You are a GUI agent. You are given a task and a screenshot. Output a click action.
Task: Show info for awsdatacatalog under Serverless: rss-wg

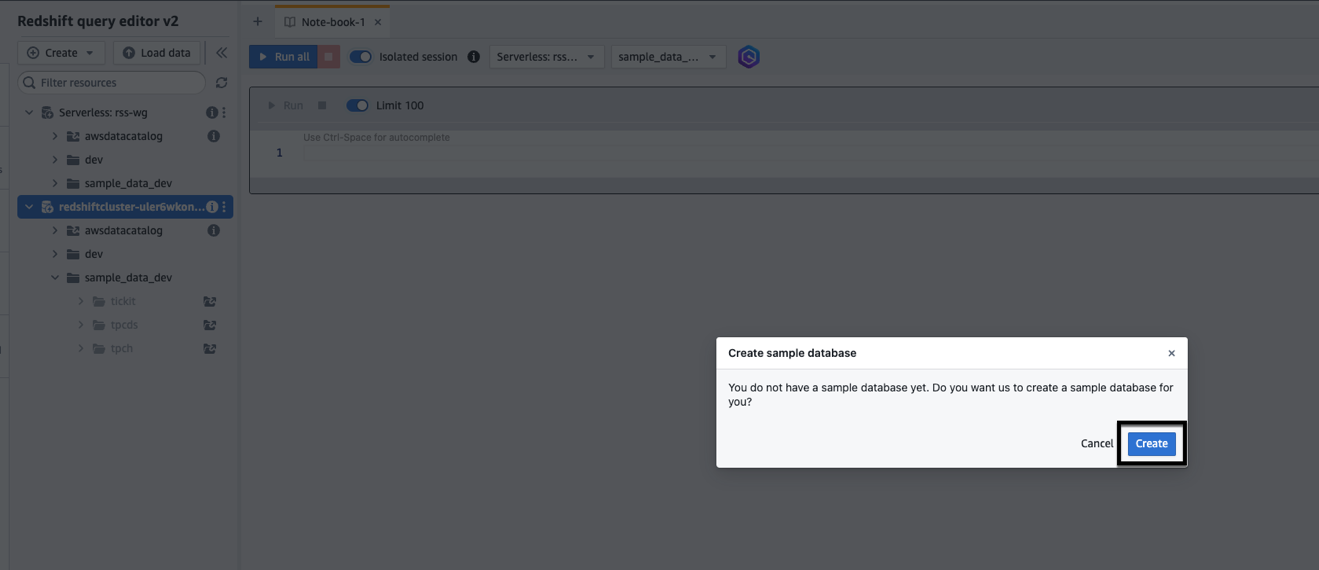click(213, 136)
